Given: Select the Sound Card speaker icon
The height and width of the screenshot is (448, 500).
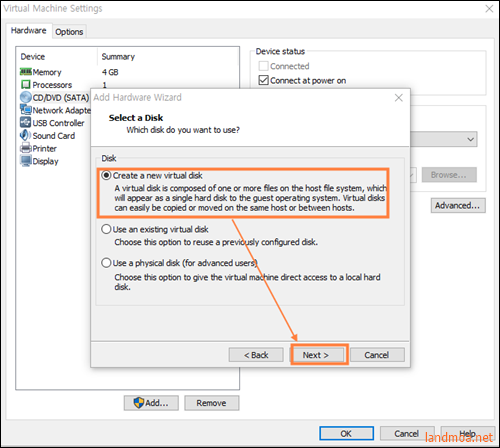Looking at the screenshot, I should tap(26, 135).
